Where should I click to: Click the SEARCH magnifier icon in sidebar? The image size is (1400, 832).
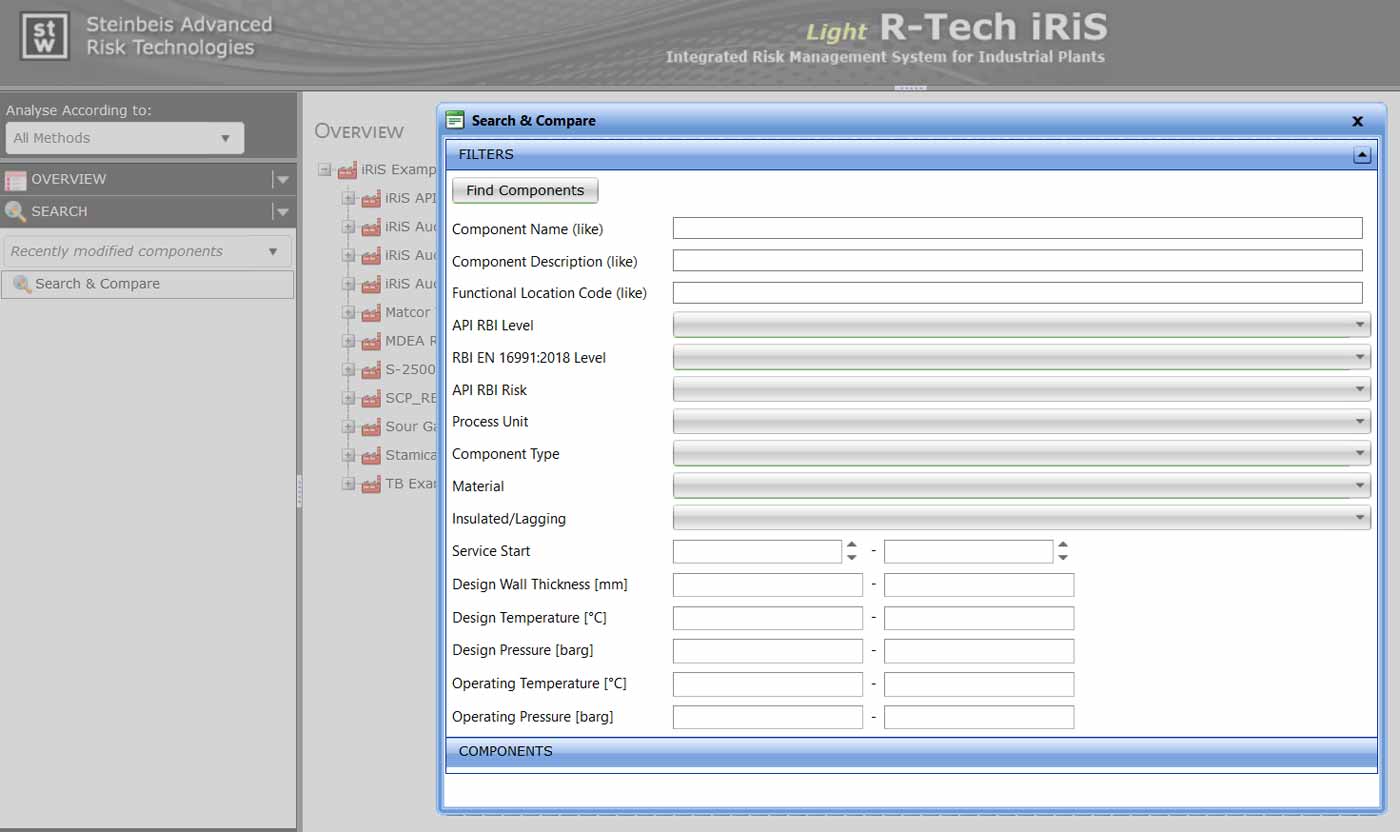[x=15, y=211]
